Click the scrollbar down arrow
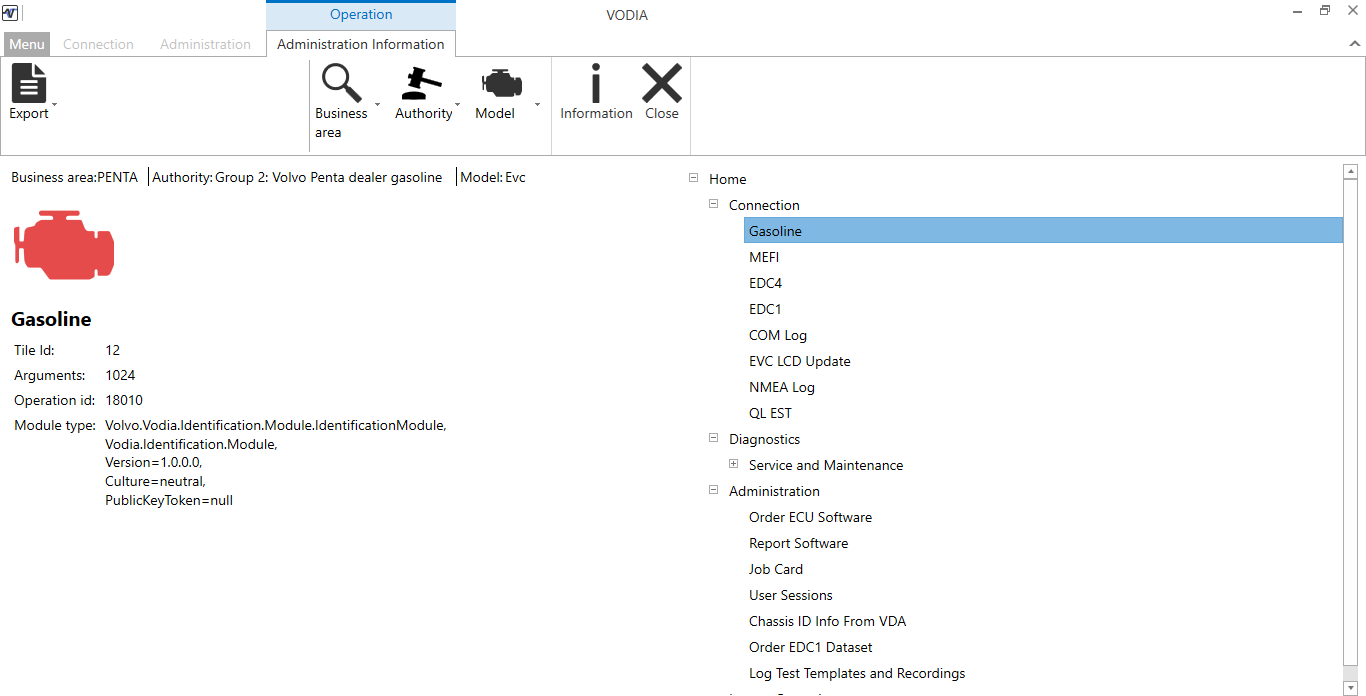 click(1351, 688)
